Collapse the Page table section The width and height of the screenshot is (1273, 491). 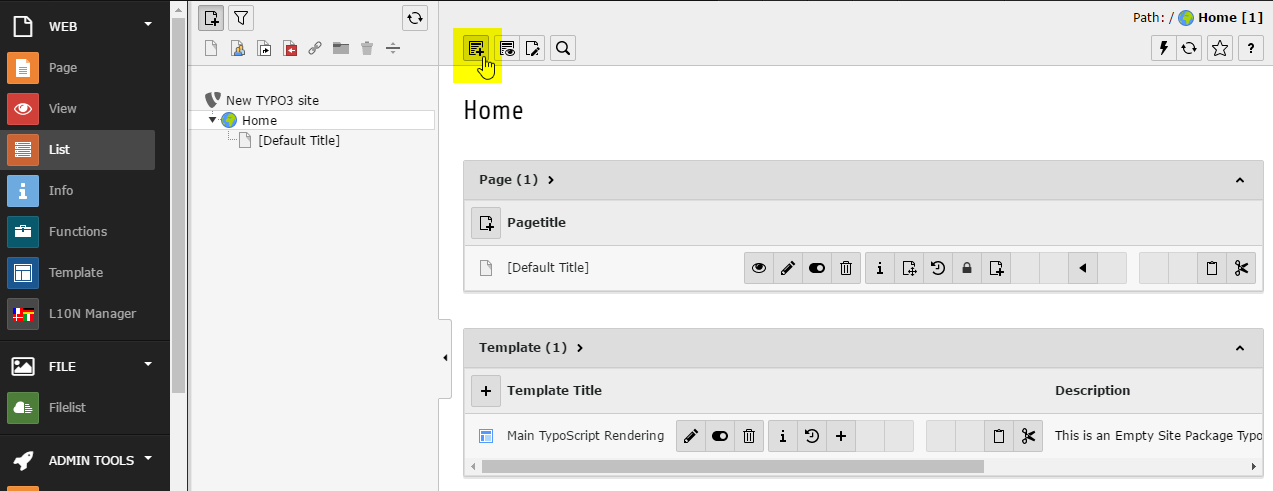(1240, 180)
